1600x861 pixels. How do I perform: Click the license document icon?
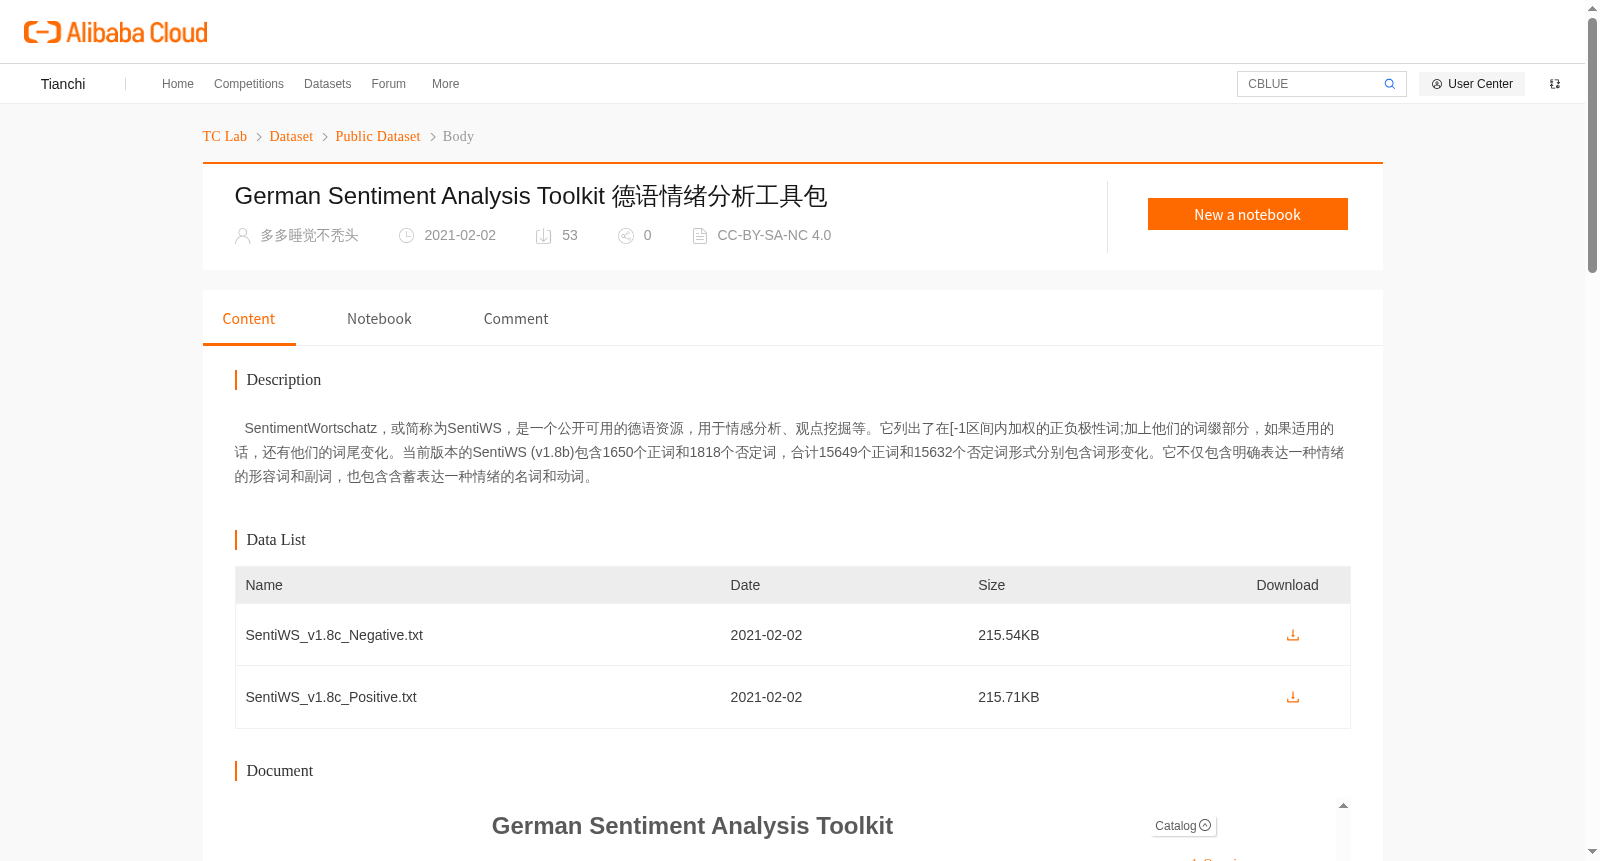[x=700, y=236]
